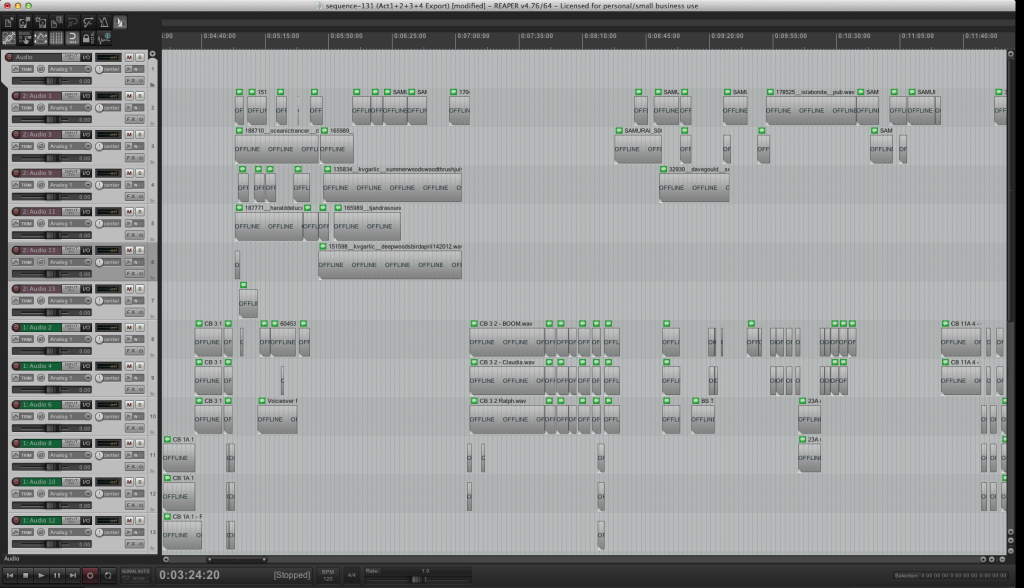1024x588 pixels.
Task: Click the round arrow button above the track numbers
Action: (152, 54)
